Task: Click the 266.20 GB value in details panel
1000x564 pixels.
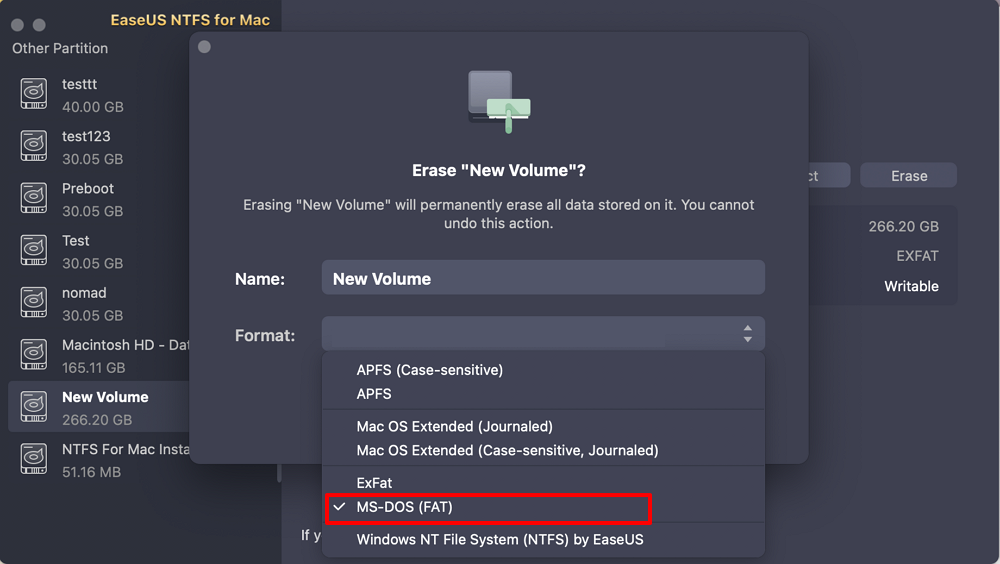Action: (x=903, y=226)
